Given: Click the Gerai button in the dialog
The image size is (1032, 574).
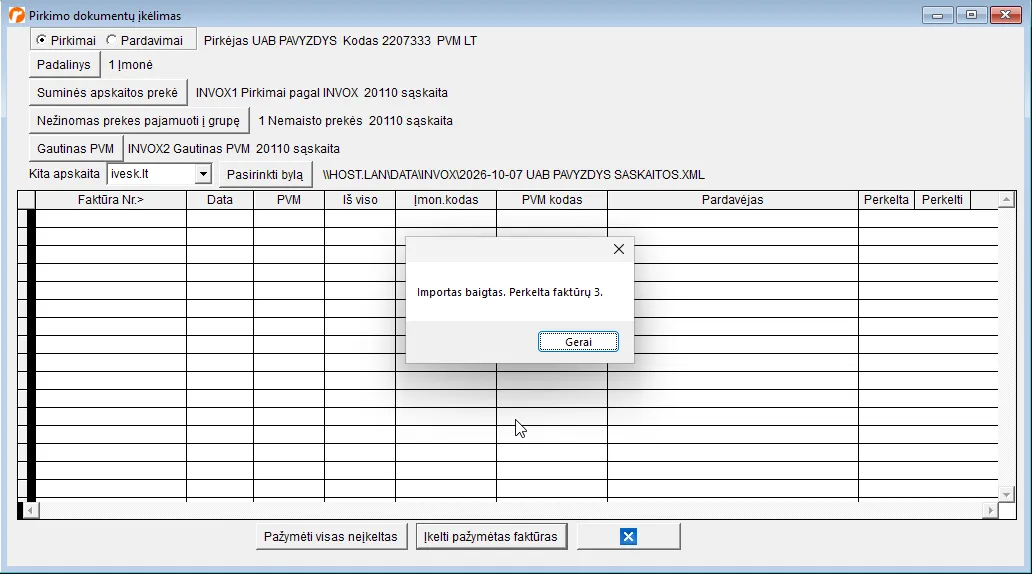Looking at the screenshot, I should pyautogui.click(x=578, y=342).
